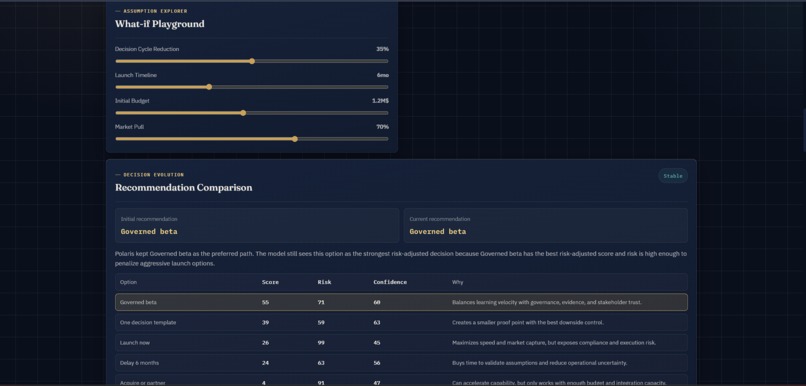Click the 1.2M$ Initial Budget value

click(380, 101)
